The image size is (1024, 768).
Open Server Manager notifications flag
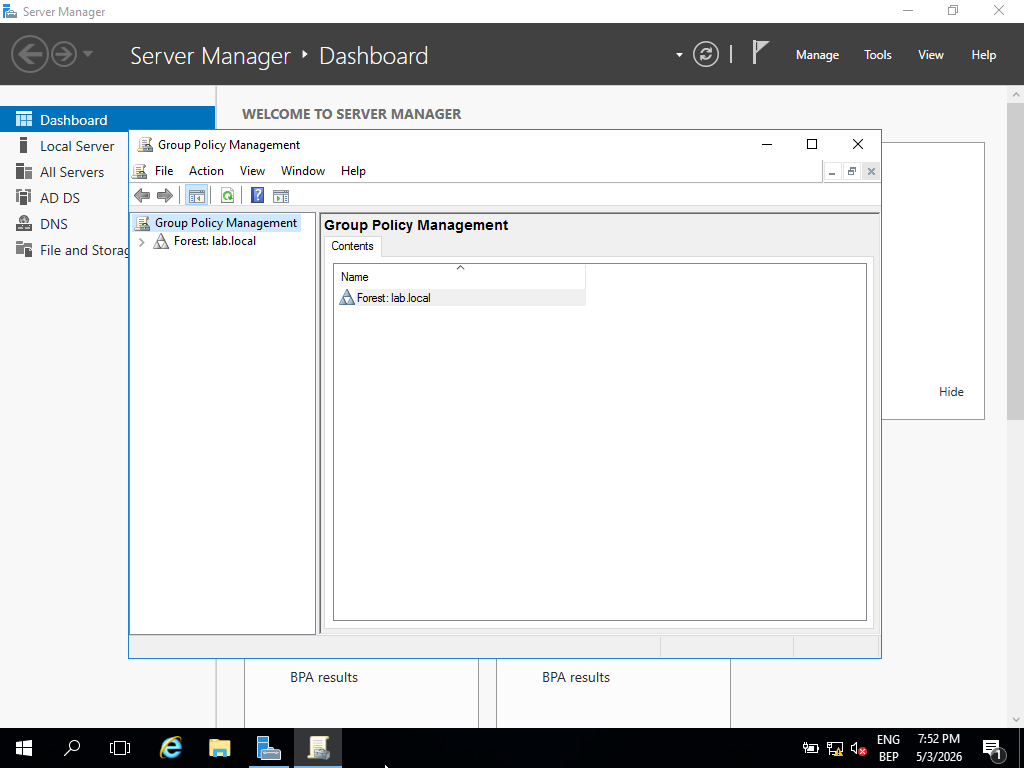click(760, 52)
